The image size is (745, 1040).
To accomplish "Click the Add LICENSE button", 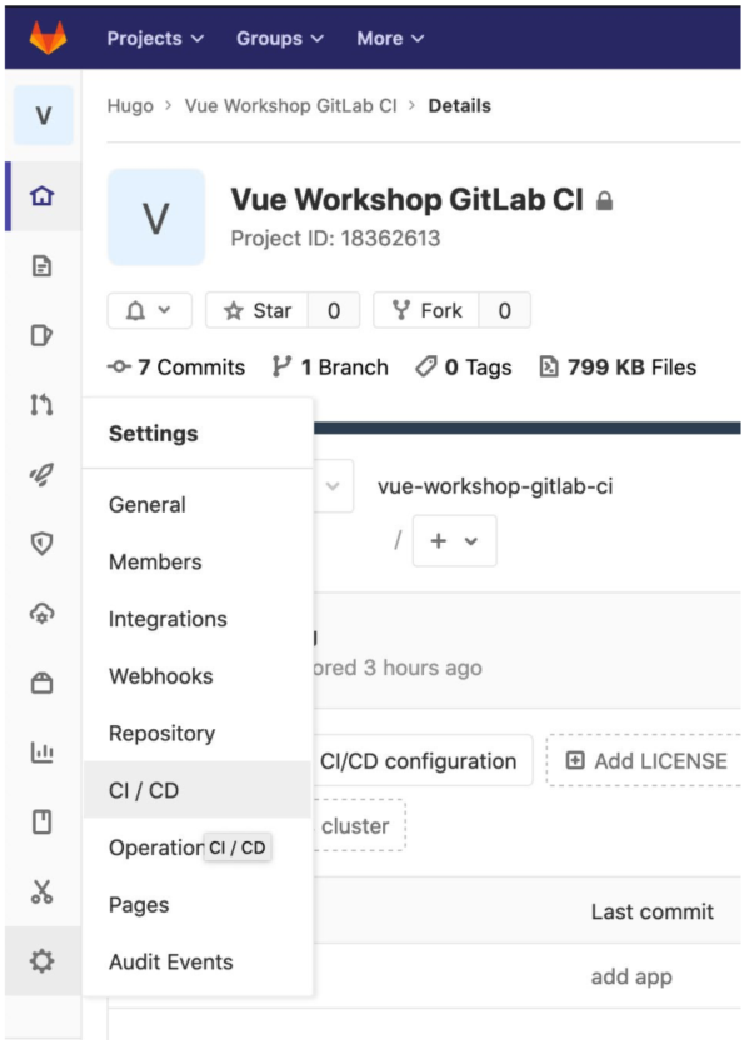I will pos(645,761).
